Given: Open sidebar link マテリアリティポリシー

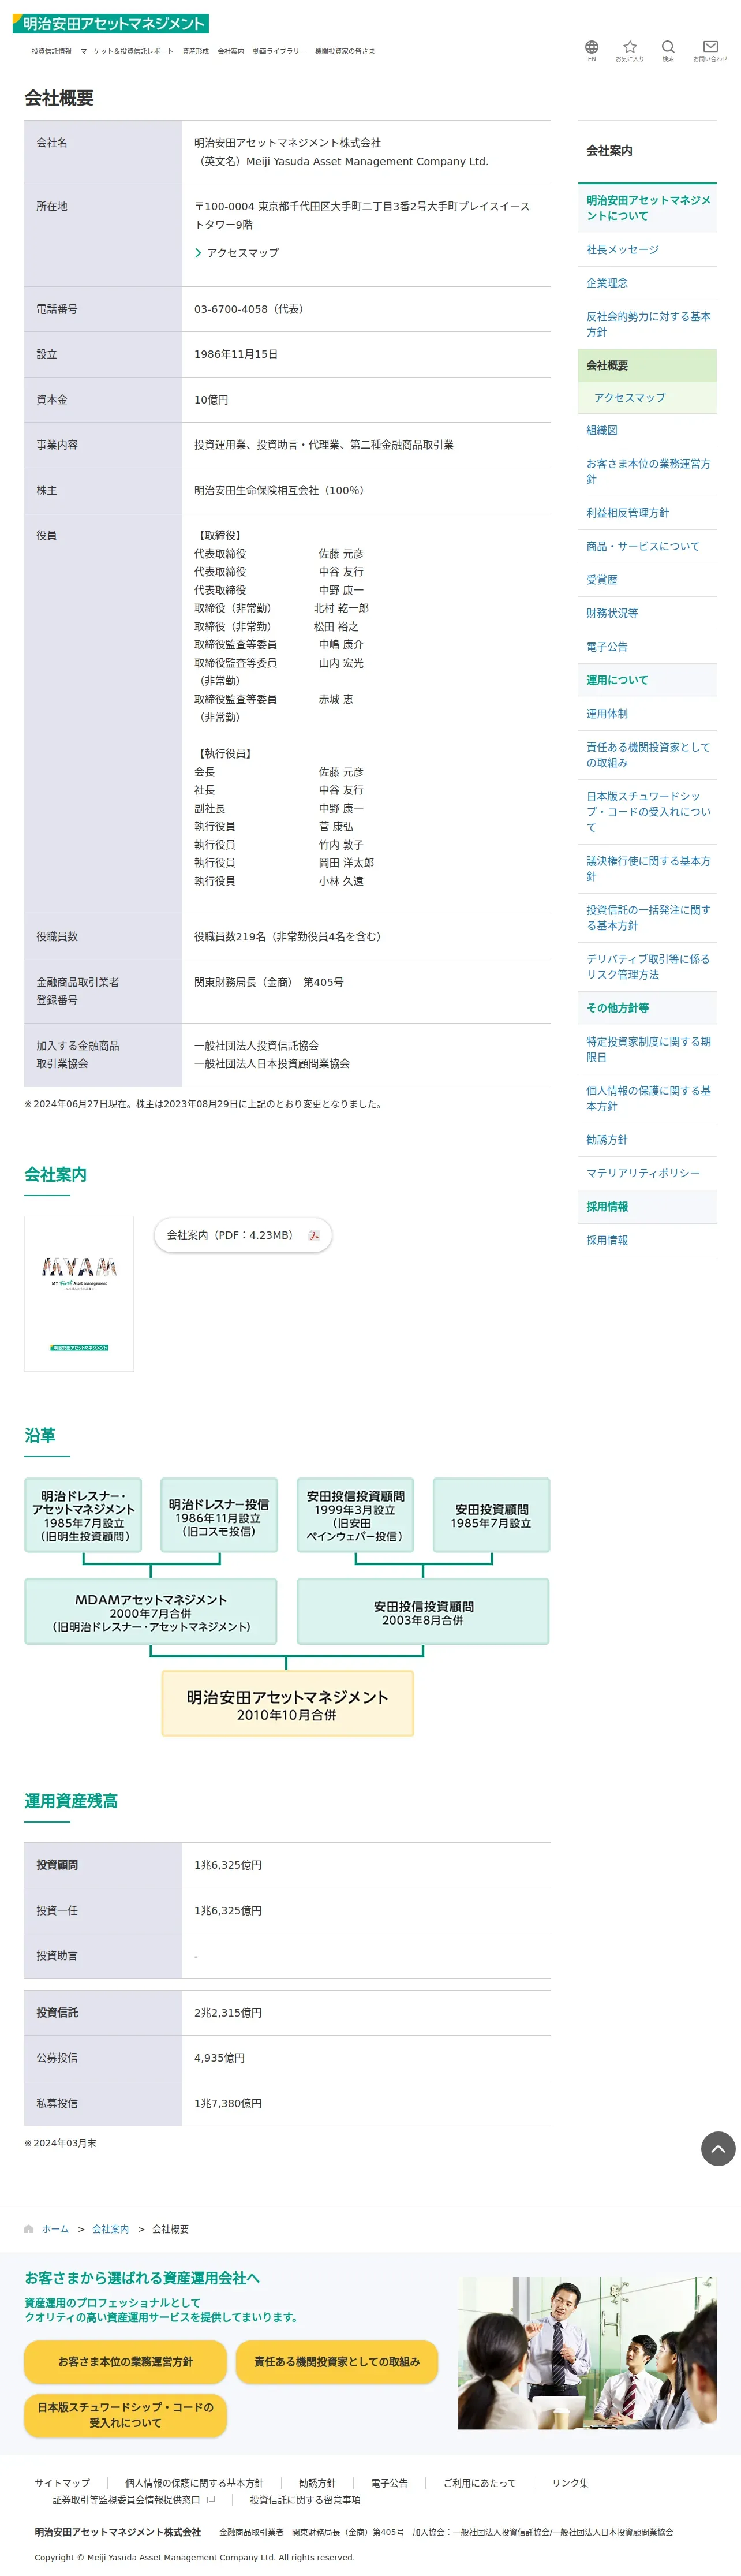Looking at the screenshot, I should 647,1173.
